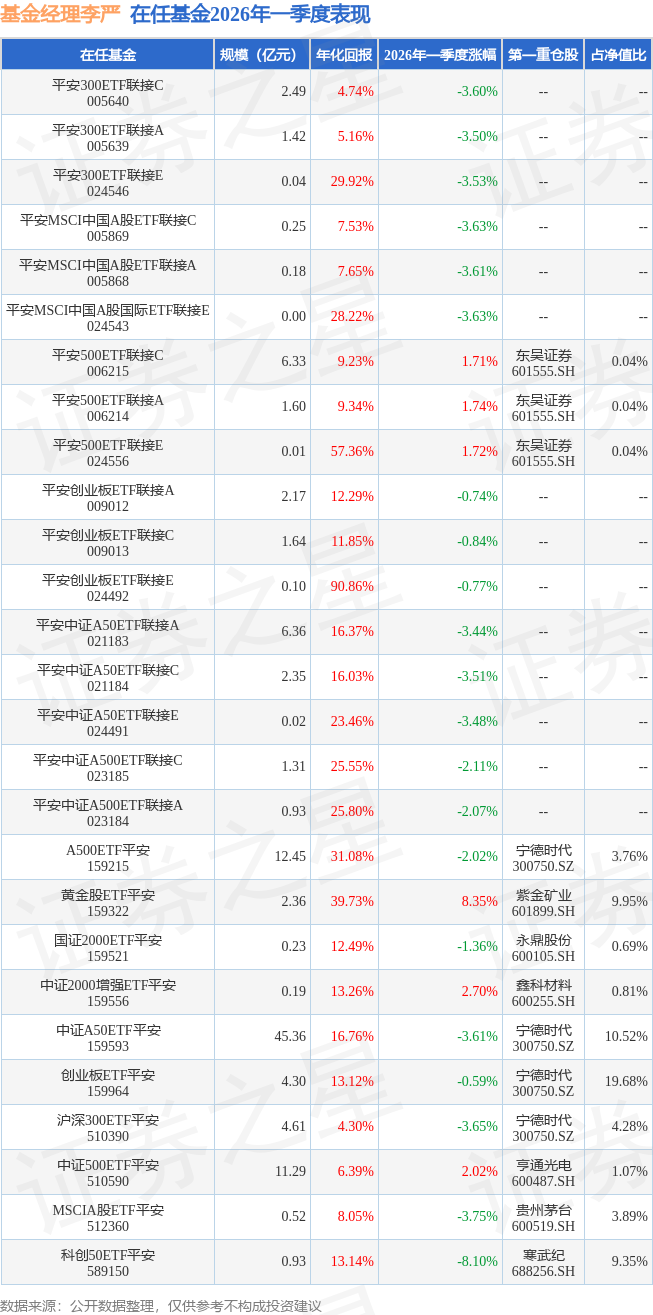Viewport: 653px width, 1315px height.
Task: Click the 2026年一季度涨幅 column header
Action: point(439,55)
